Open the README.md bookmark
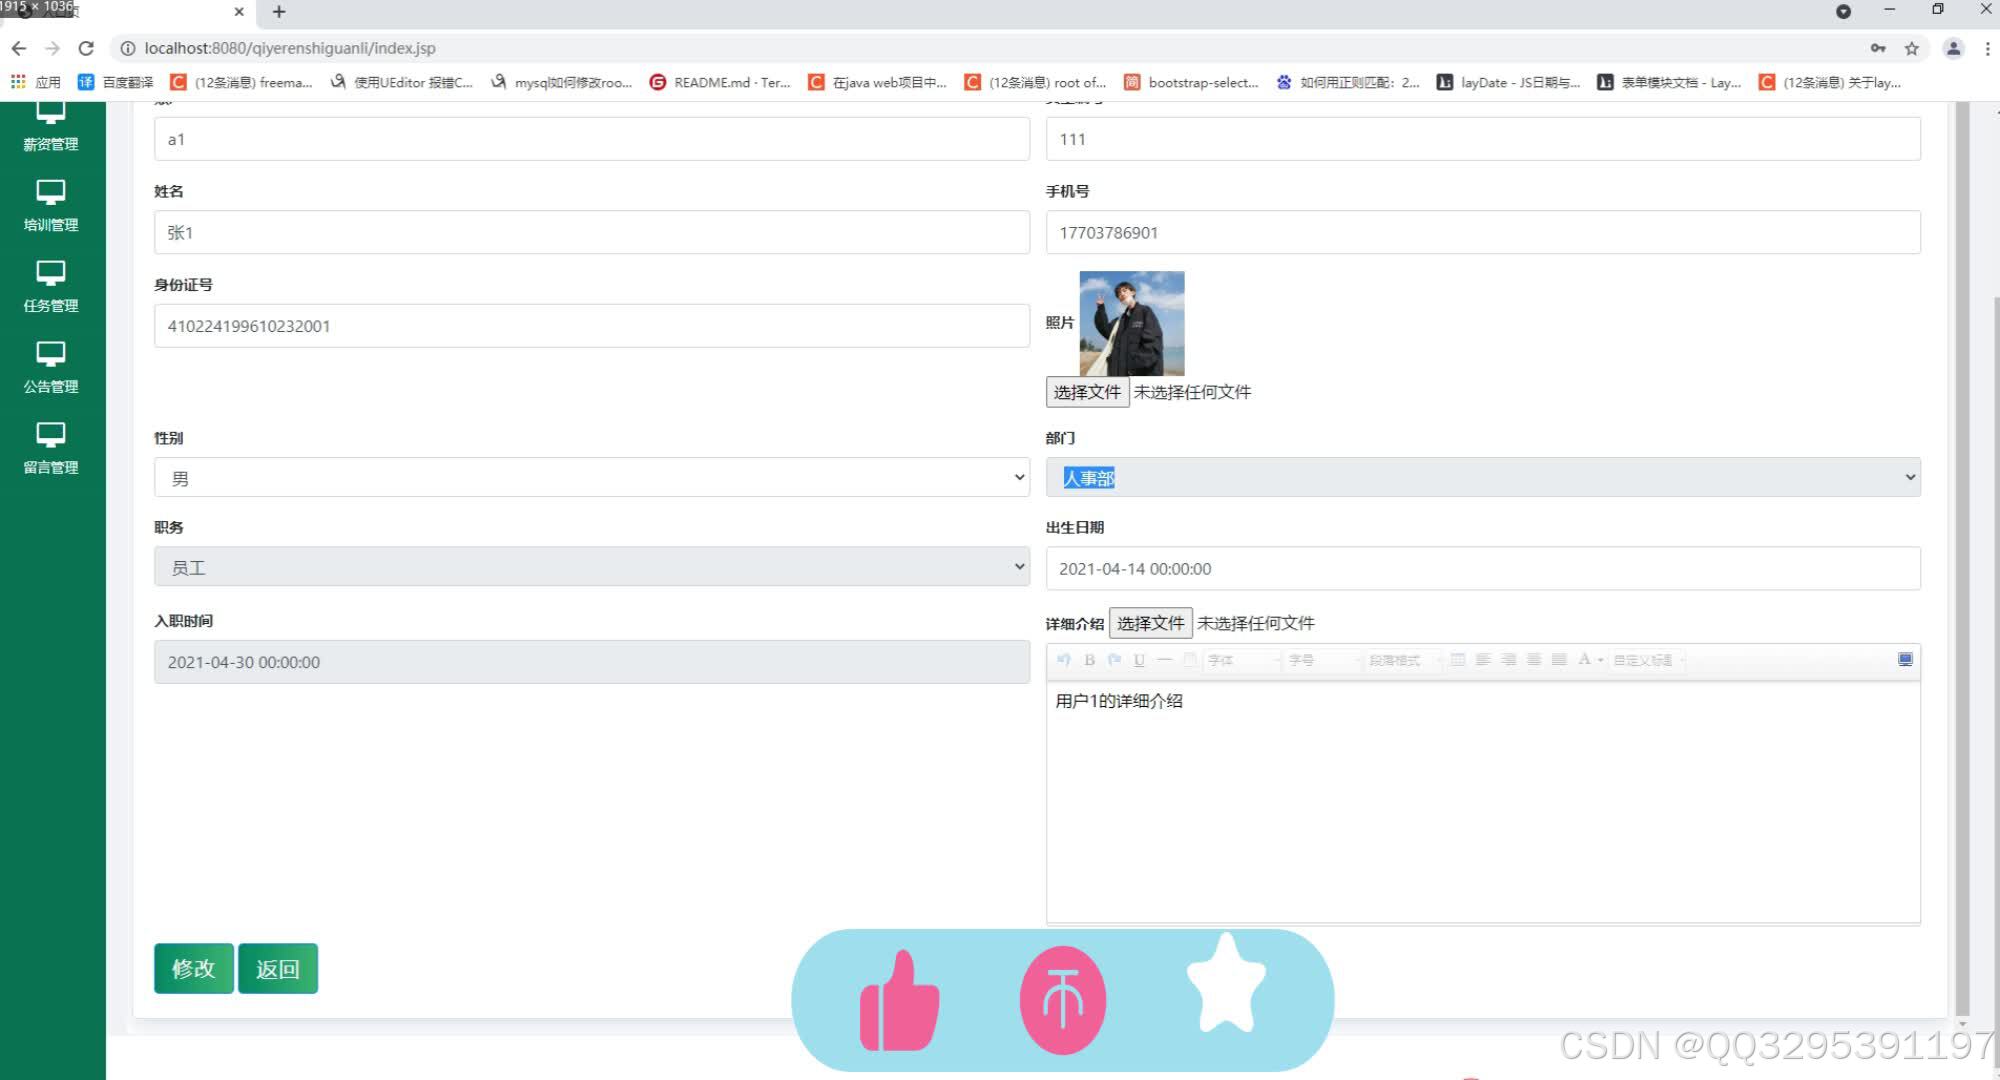Image resolution: width=2000 pixels, height=1080 pixels. (x=720, y=82)
